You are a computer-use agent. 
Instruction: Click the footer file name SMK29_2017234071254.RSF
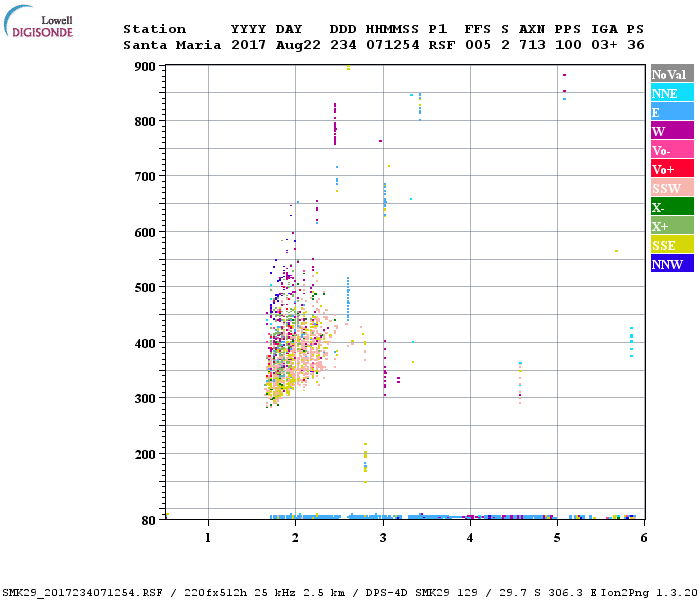[83, 593]
